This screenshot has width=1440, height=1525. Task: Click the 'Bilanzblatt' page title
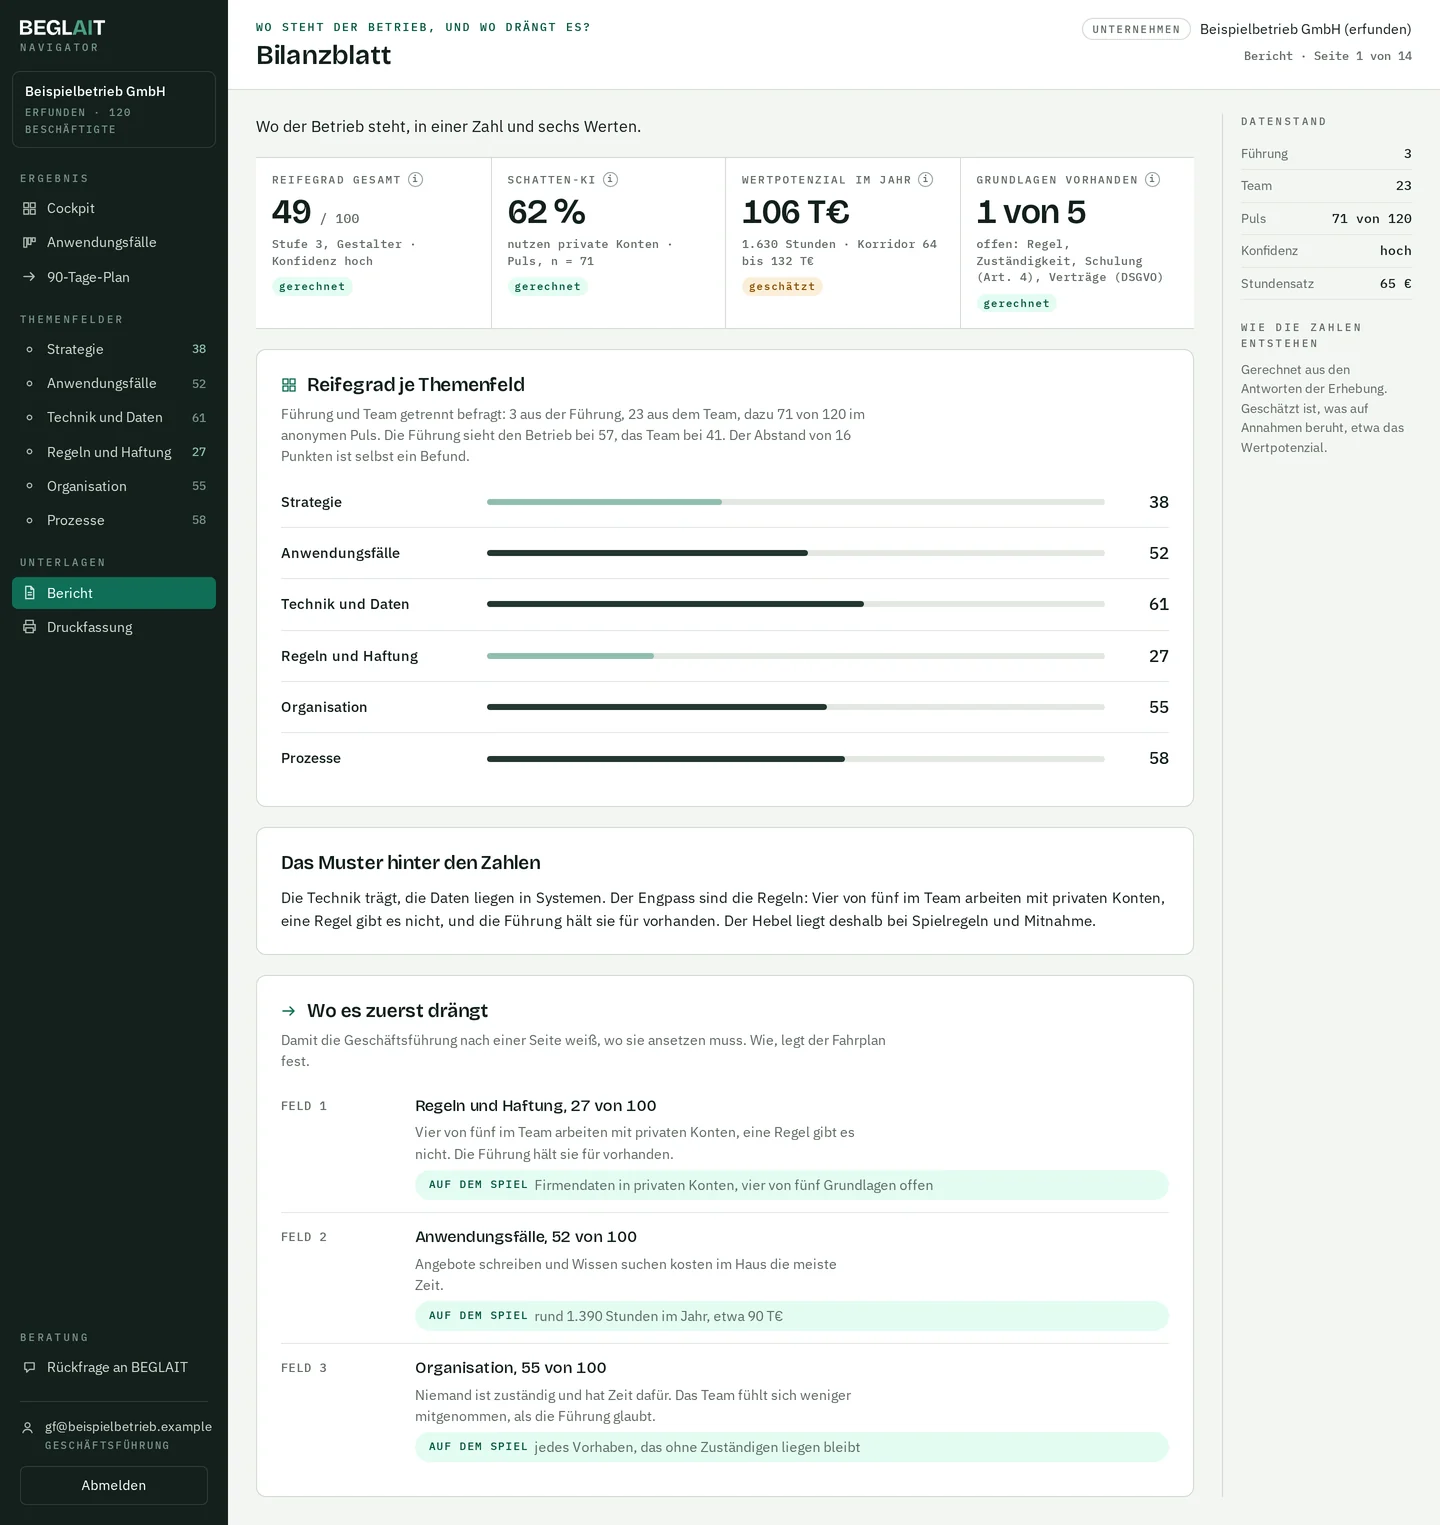tap(324, 55)
